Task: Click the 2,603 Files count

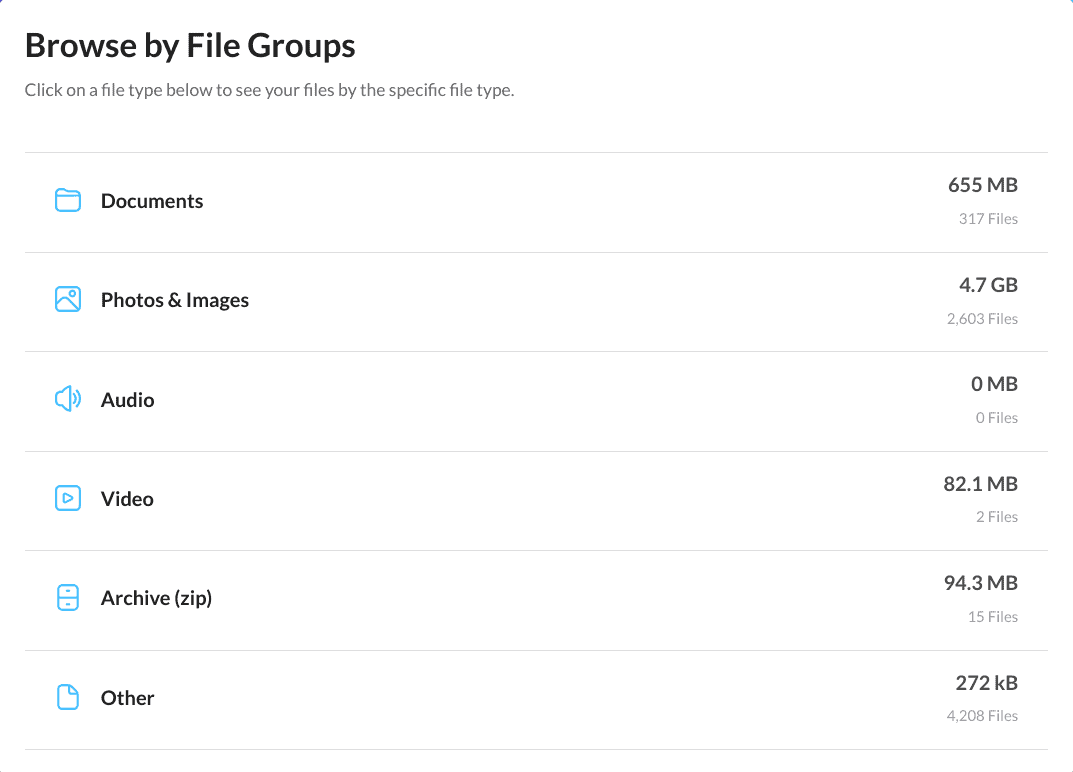Action: [x=982, y=318]
